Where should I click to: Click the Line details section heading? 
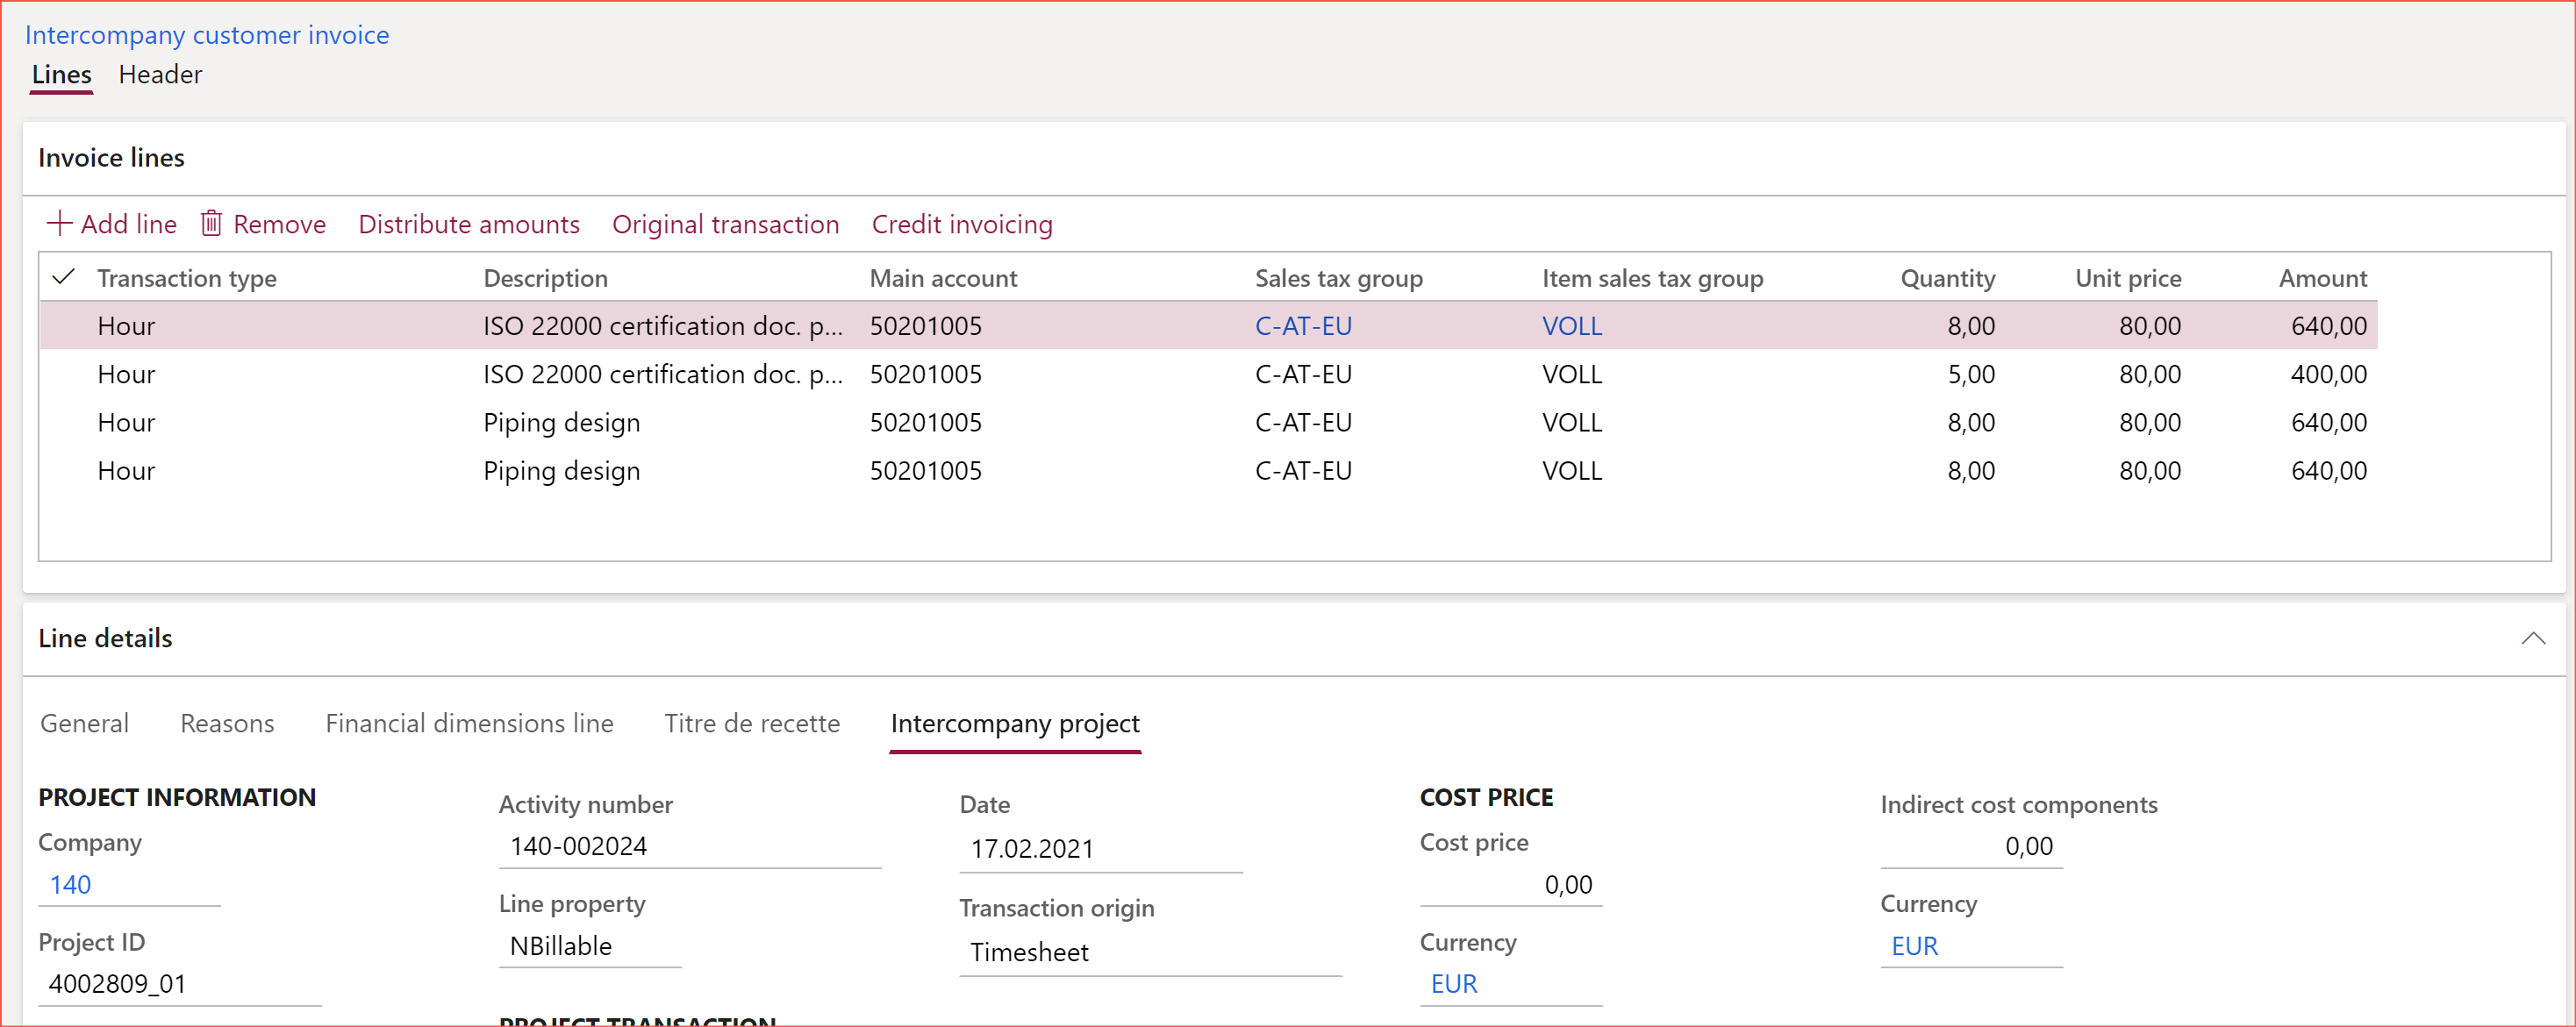[105, 638]
